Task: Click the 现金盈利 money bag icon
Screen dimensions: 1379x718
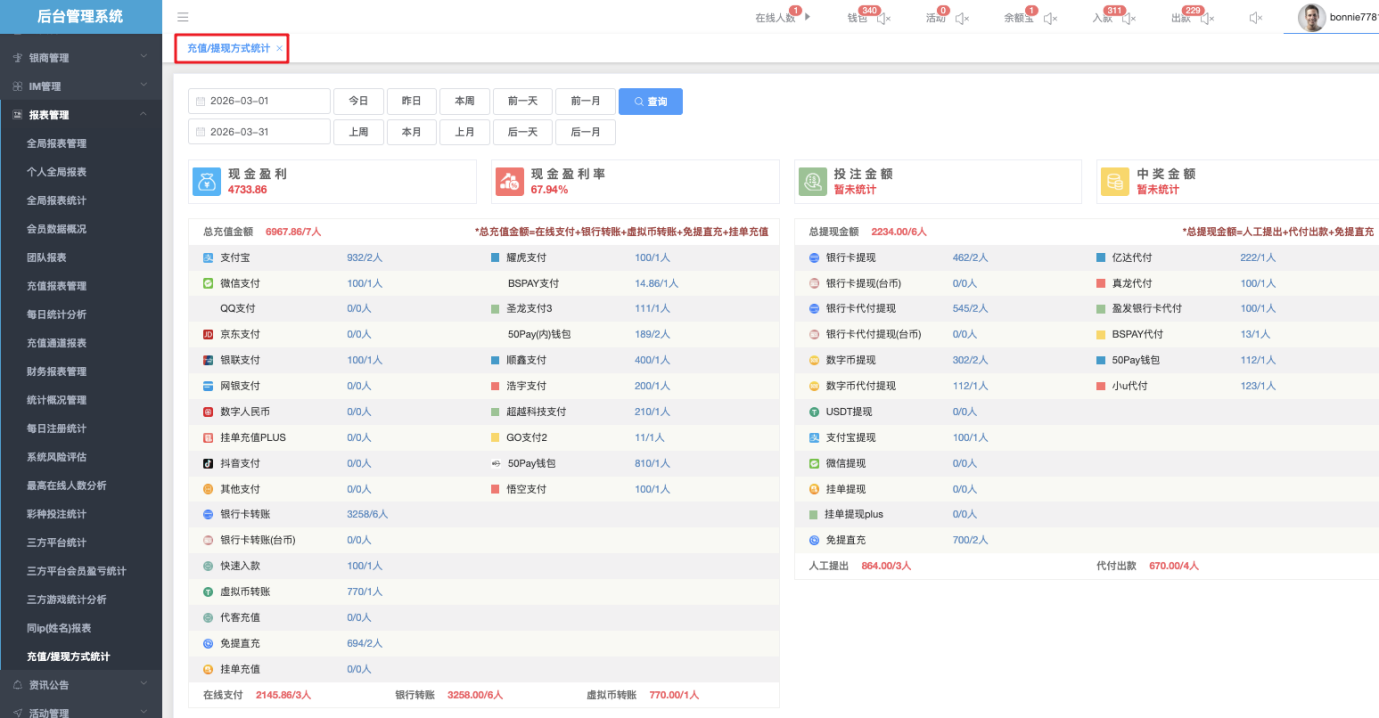Action: click(207, 181)
